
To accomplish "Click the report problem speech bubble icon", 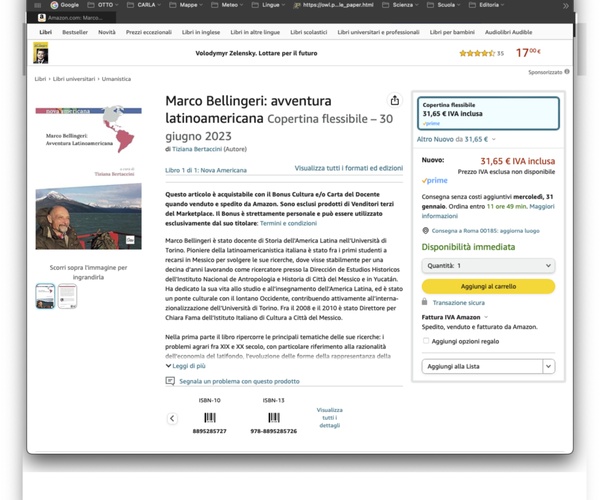I will 170,381.
